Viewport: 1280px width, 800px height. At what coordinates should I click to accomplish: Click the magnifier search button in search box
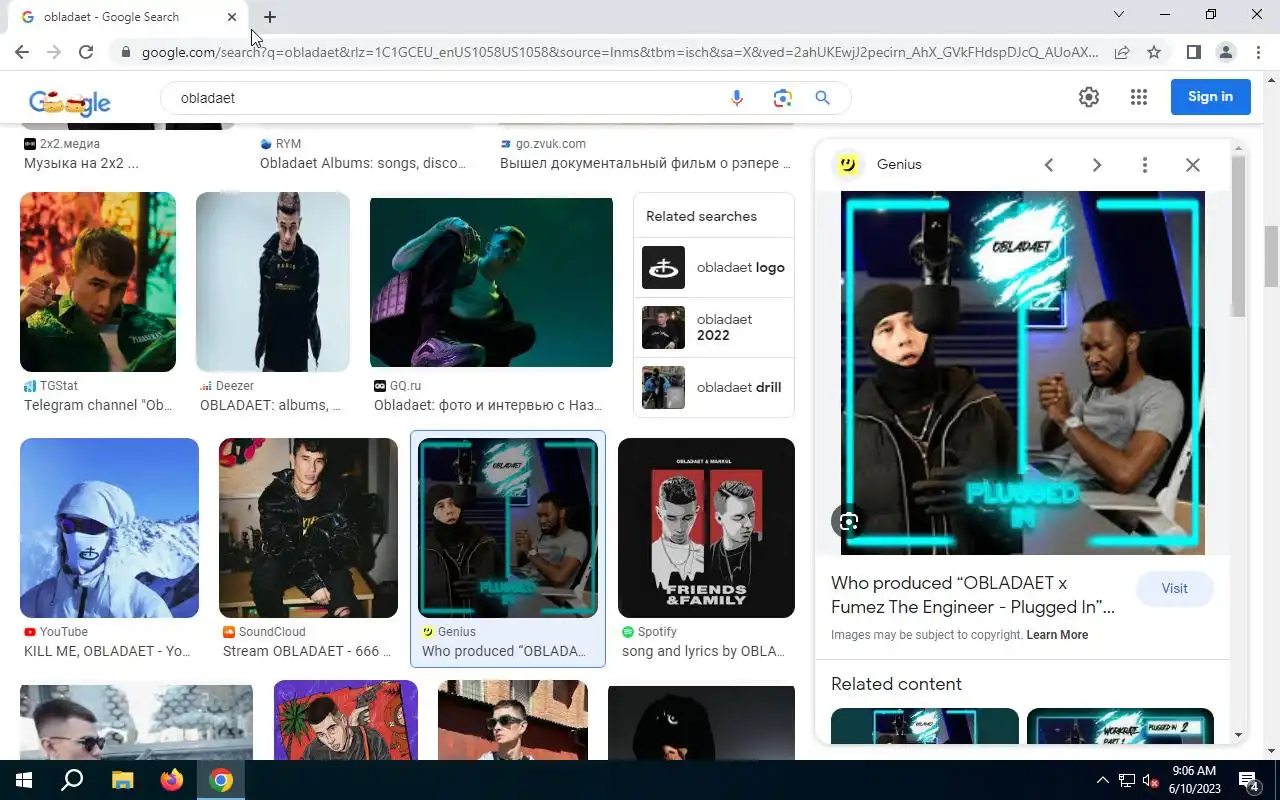pyautogui.click(x=822, y=98)
